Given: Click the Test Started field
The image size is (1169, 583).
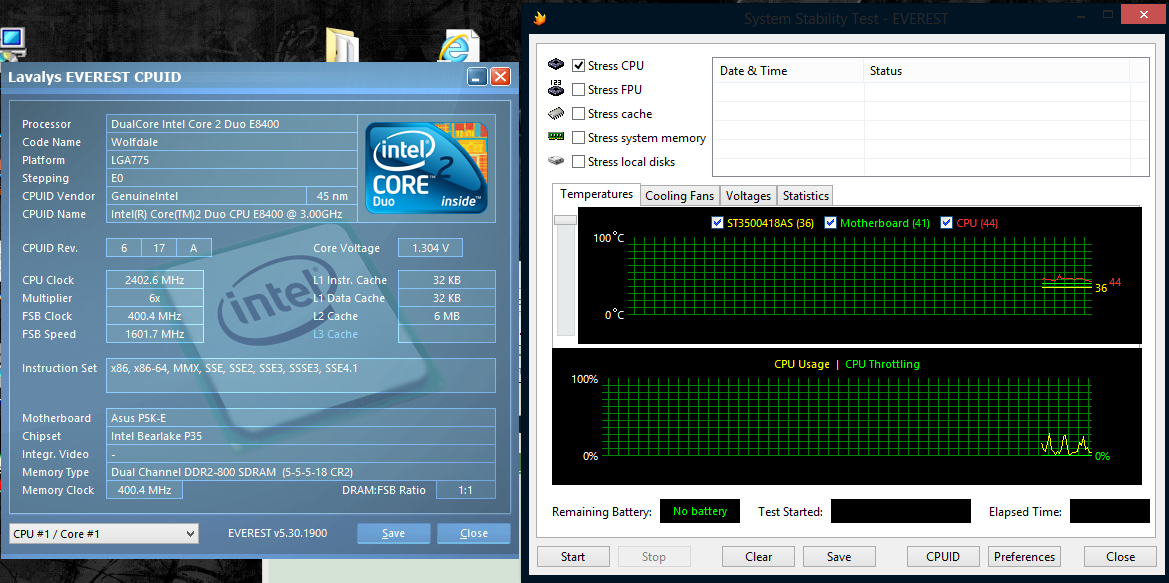Looking at the screenshot, I should pyautogui.click(x=901, y=511).
